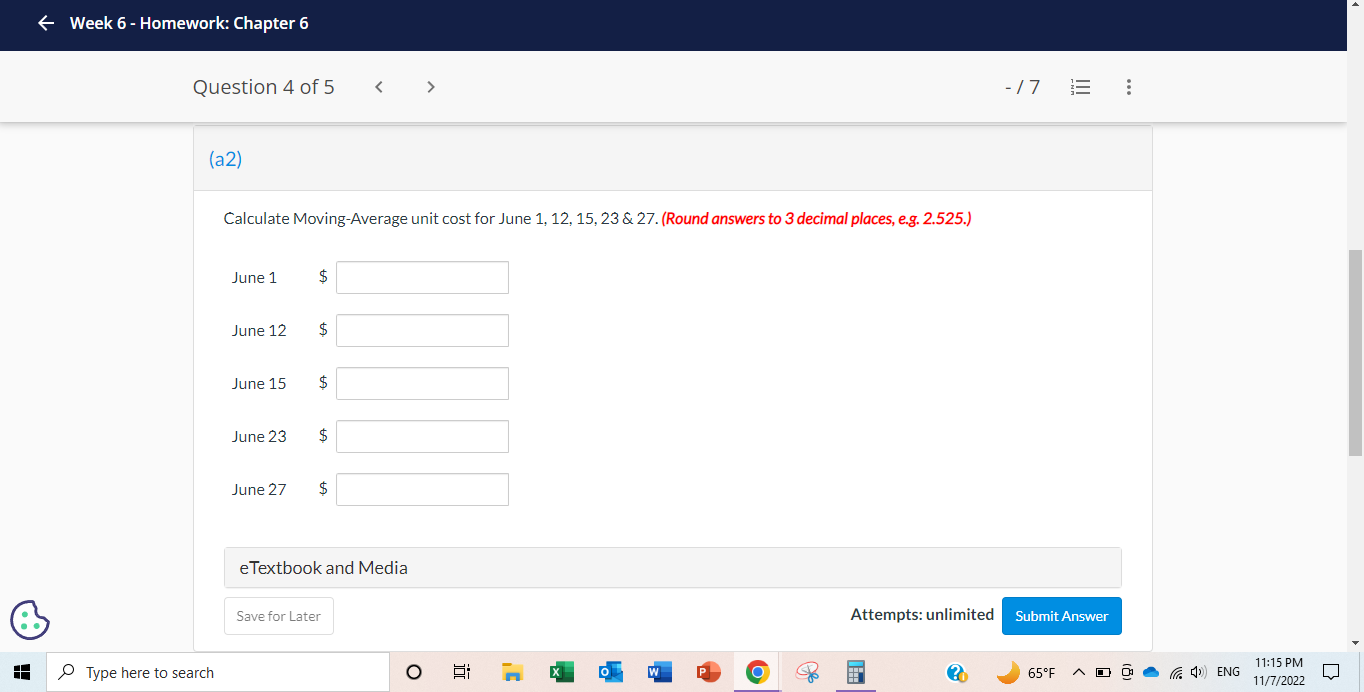Click the June 12 cost input field

[422, 330]
